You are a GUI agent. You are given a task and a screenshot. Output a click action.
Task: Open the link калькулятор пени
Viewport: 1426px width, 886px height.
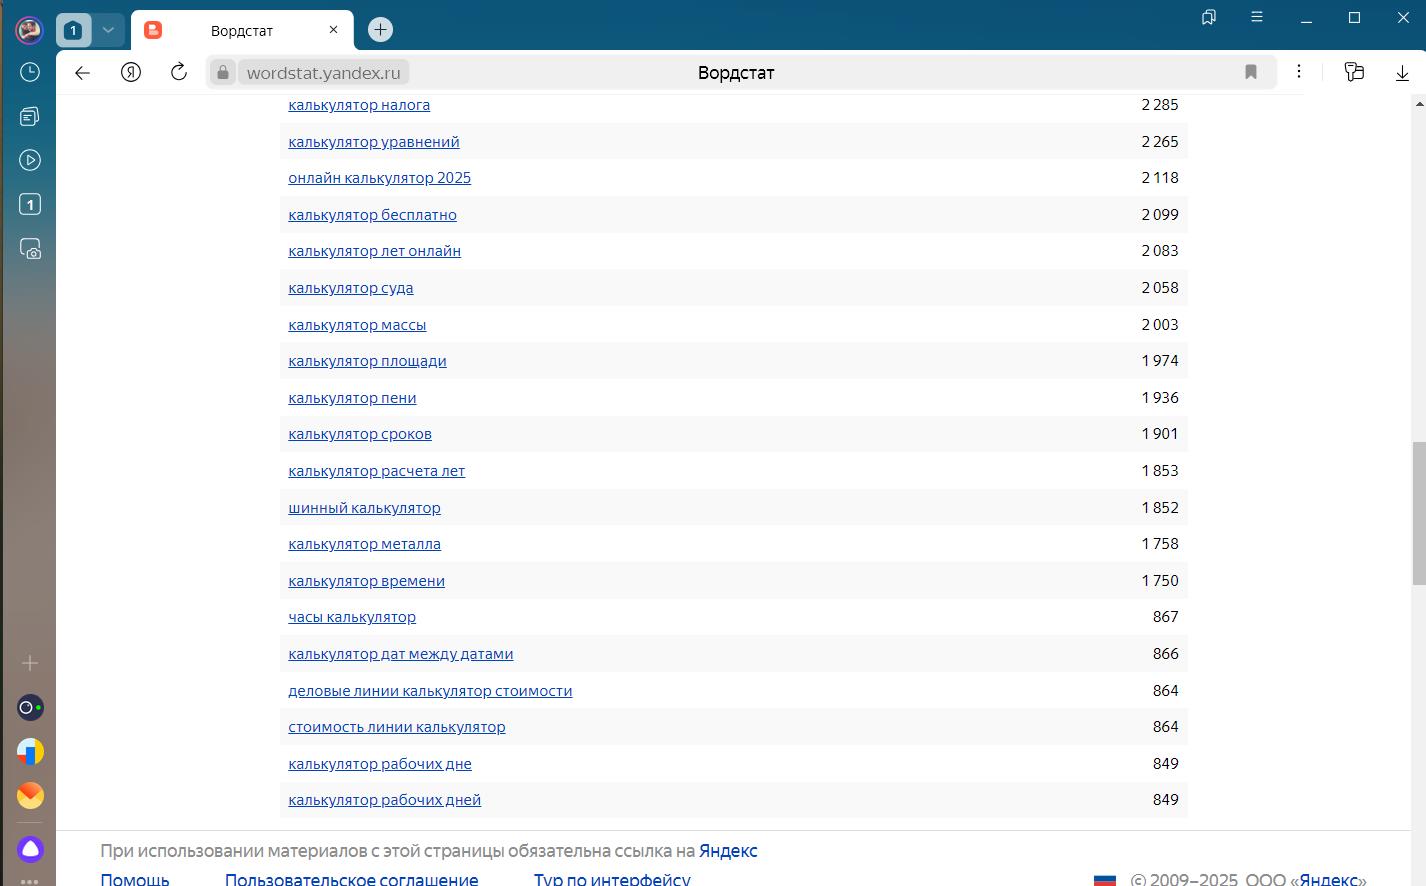(352, 398)
